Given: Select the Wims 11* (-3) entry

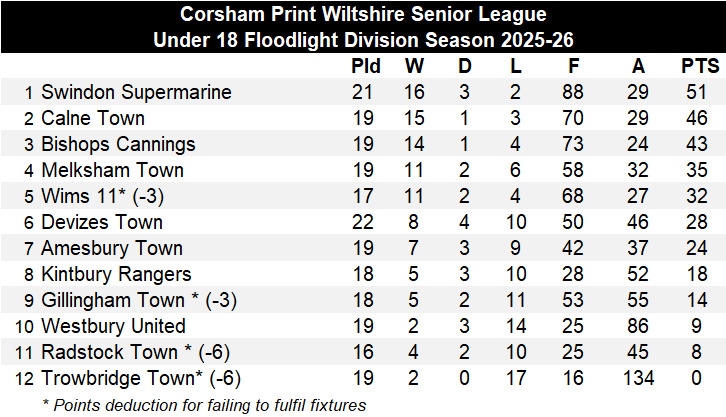Looking at the screenshot, I should [x=102, y=196].
